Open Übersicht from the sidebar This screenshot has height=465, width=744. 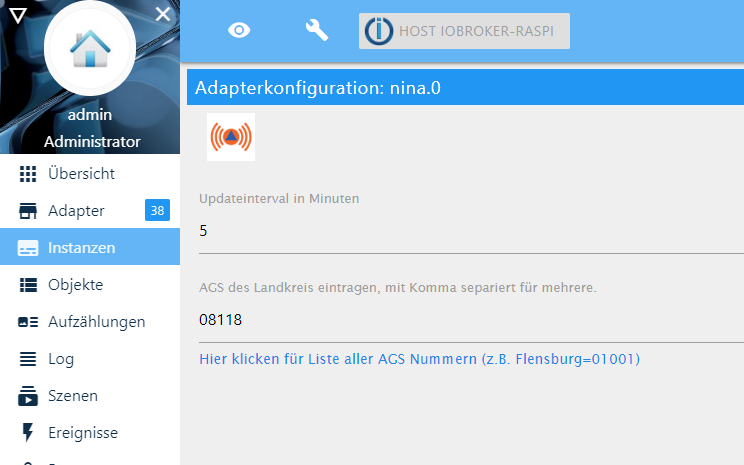click(81, 173)
